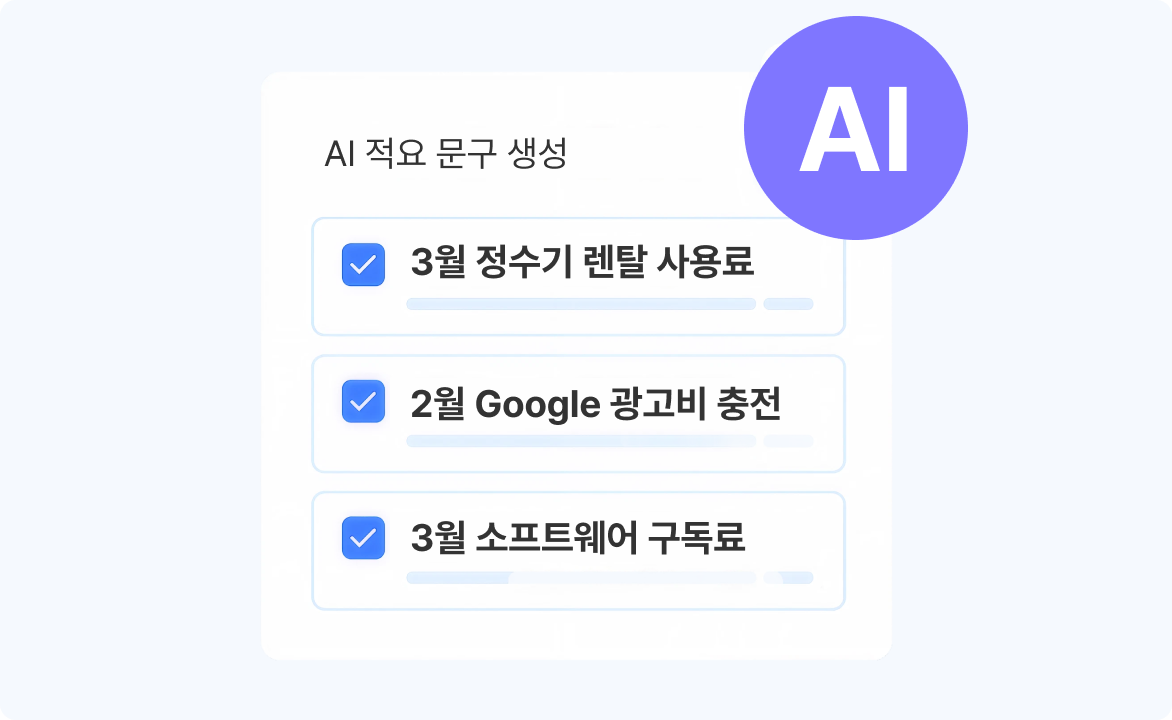The width and height of the screenshot is (1172, 720).
Task: Click the "3월 정수기 렌탈 사용료" text
Action: click(582, 263)
